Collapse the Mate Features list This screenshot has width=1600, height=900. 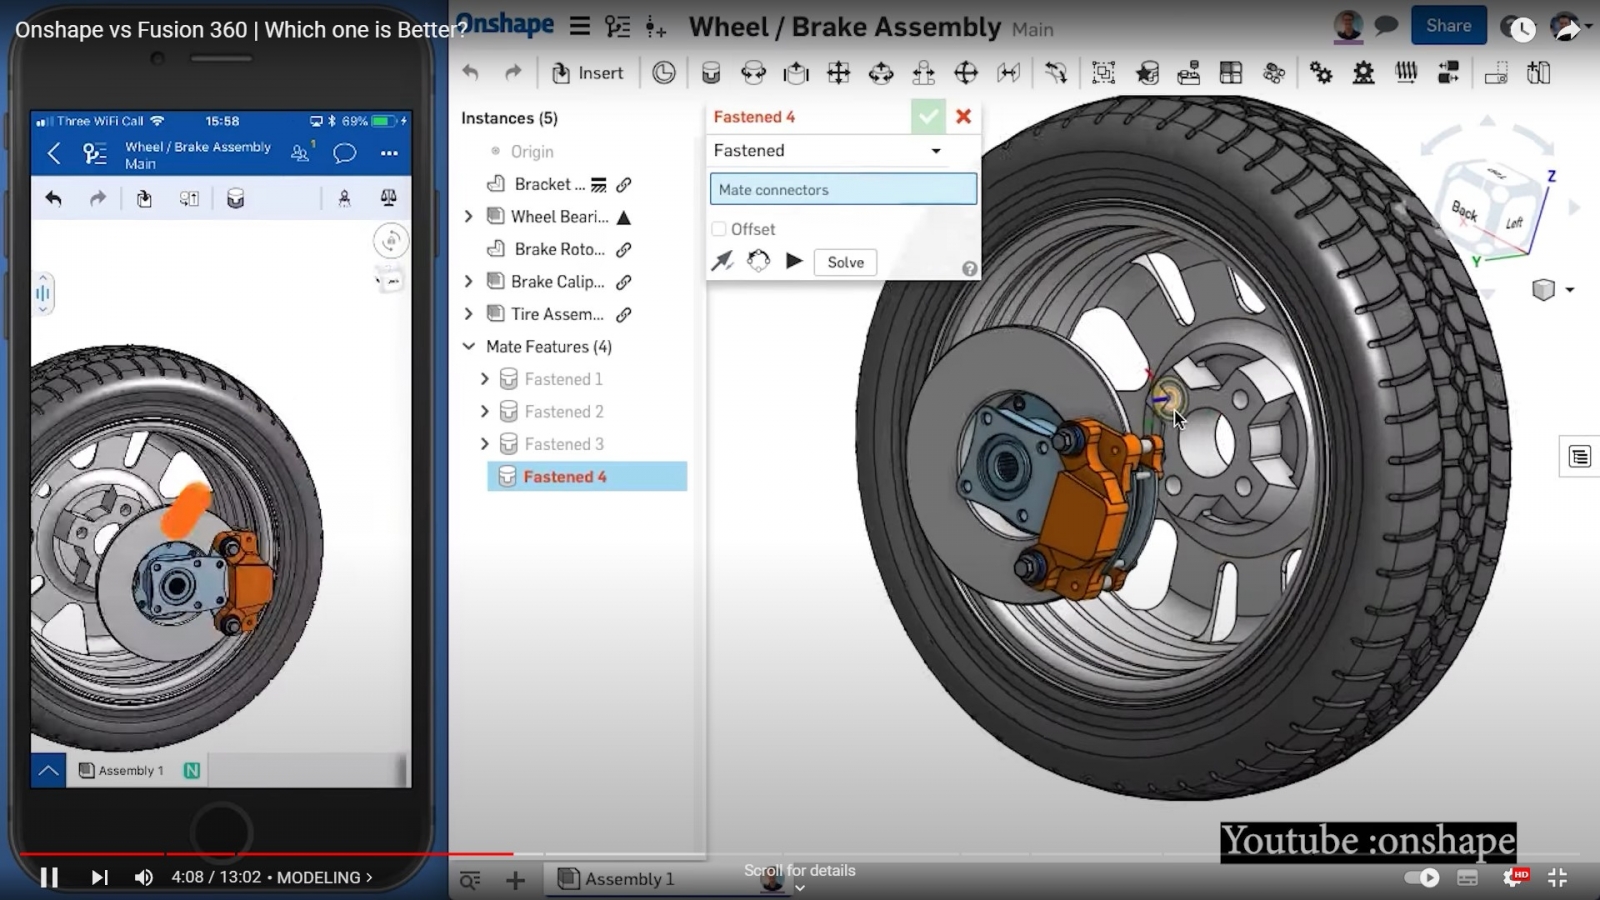[x=467, y=346]
